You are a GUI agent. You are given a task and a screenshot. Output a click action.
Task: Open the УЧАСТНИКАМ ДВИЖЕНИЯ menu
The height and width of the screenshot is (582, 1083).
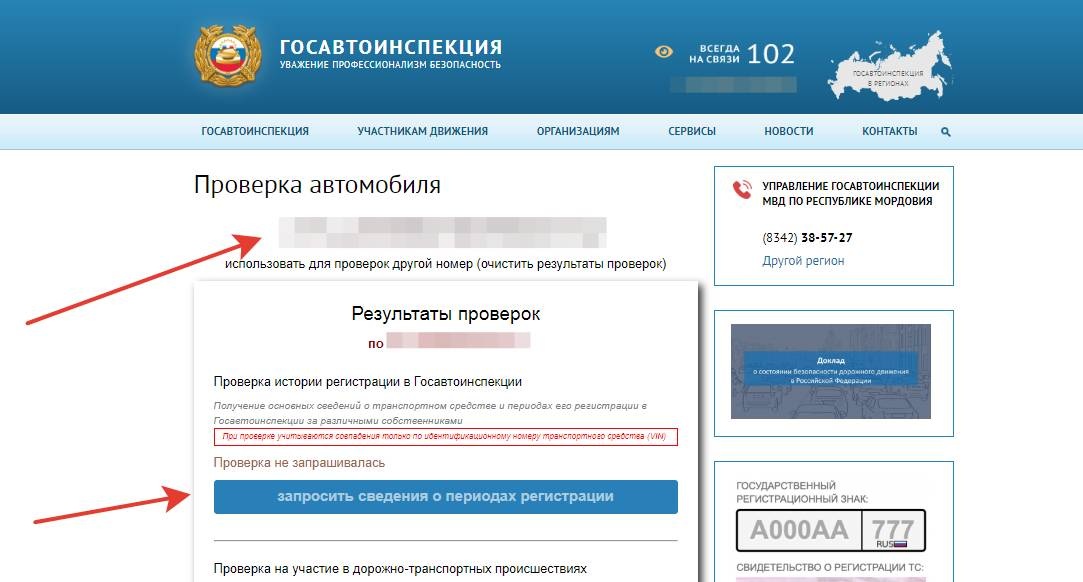422,131
